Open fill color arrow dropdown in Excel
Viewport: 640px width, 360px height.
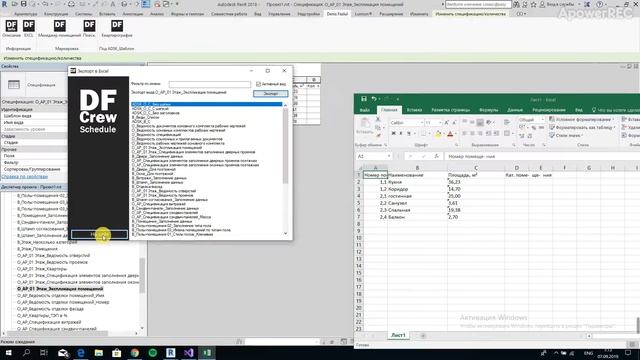pyautogui.click(x=444, y=133)
